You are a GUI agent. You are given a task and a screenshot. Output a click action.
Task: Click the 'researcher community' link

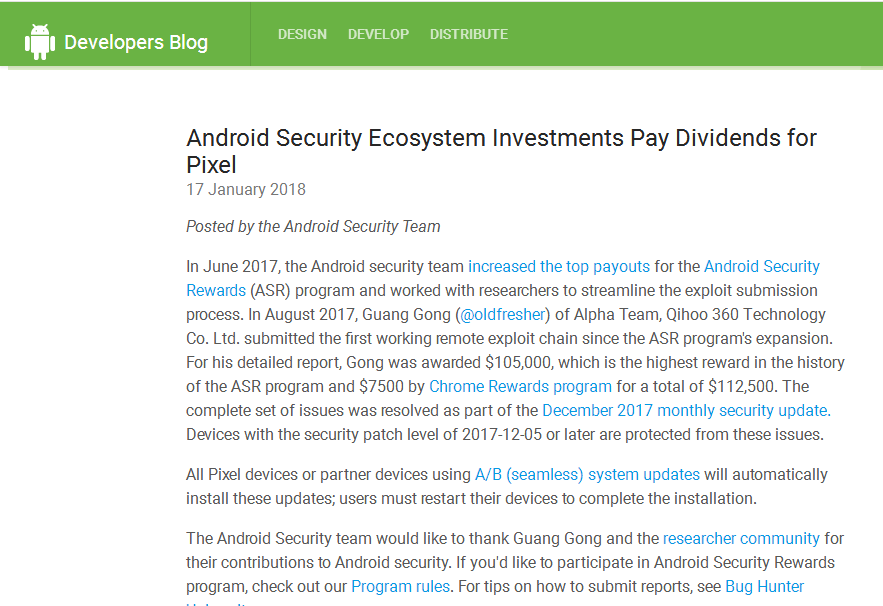(741, 538)
